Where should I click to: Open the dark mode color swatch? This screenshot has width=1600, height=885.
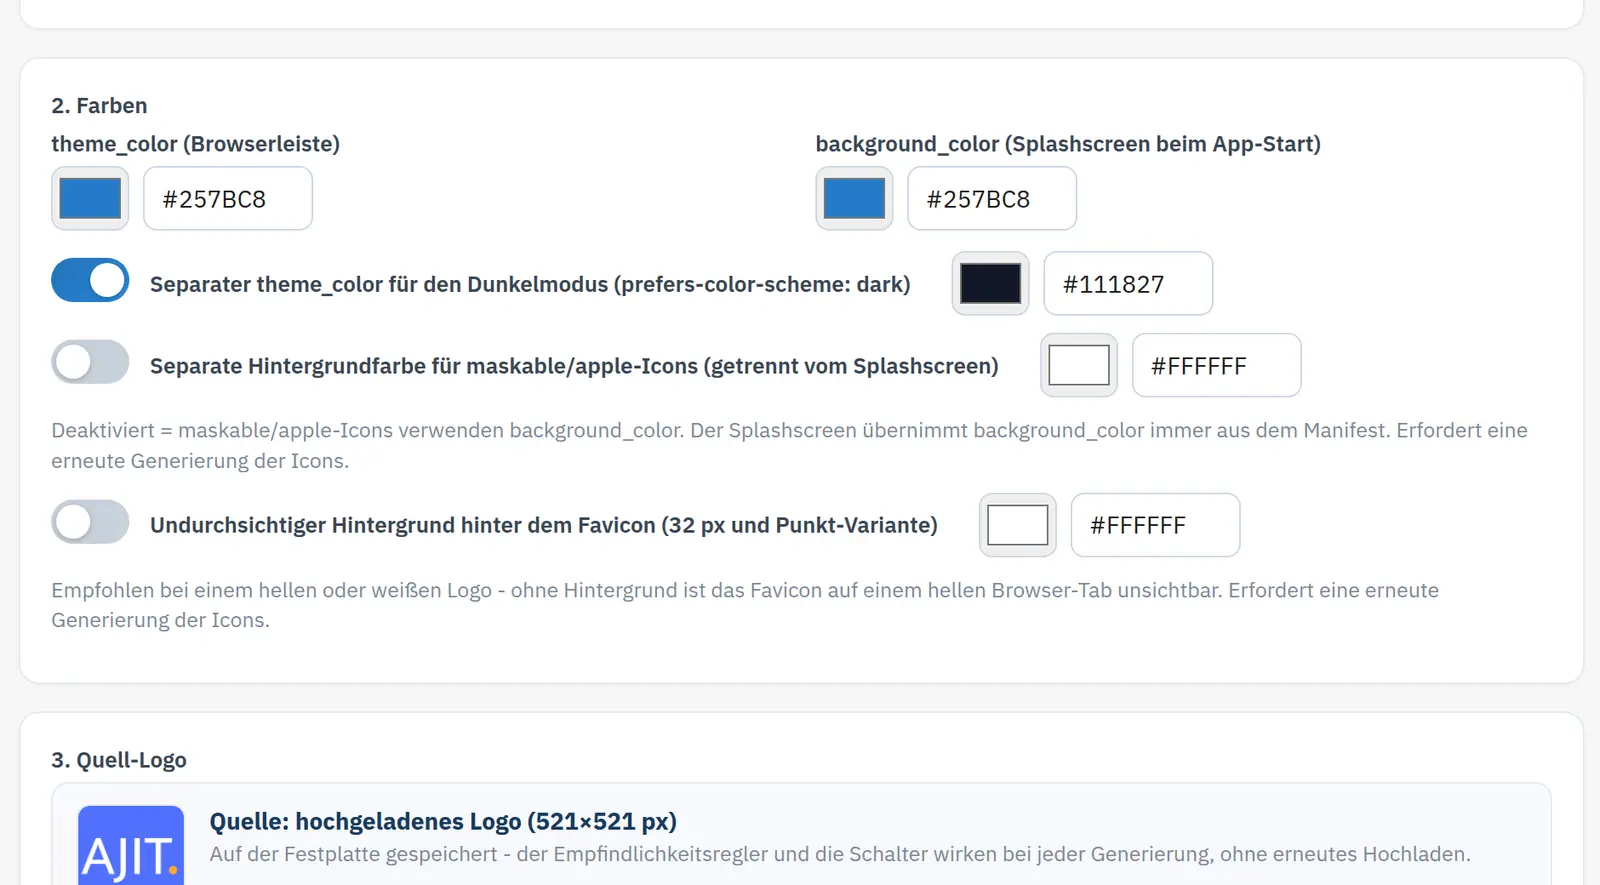(x=990, y=284)
